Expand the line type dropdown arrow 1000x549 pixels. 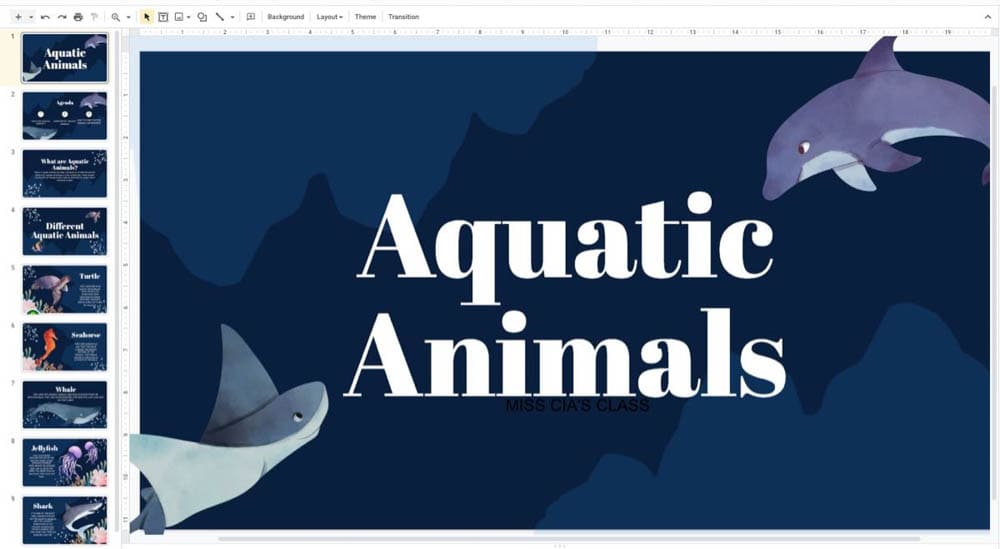point(232,17)
